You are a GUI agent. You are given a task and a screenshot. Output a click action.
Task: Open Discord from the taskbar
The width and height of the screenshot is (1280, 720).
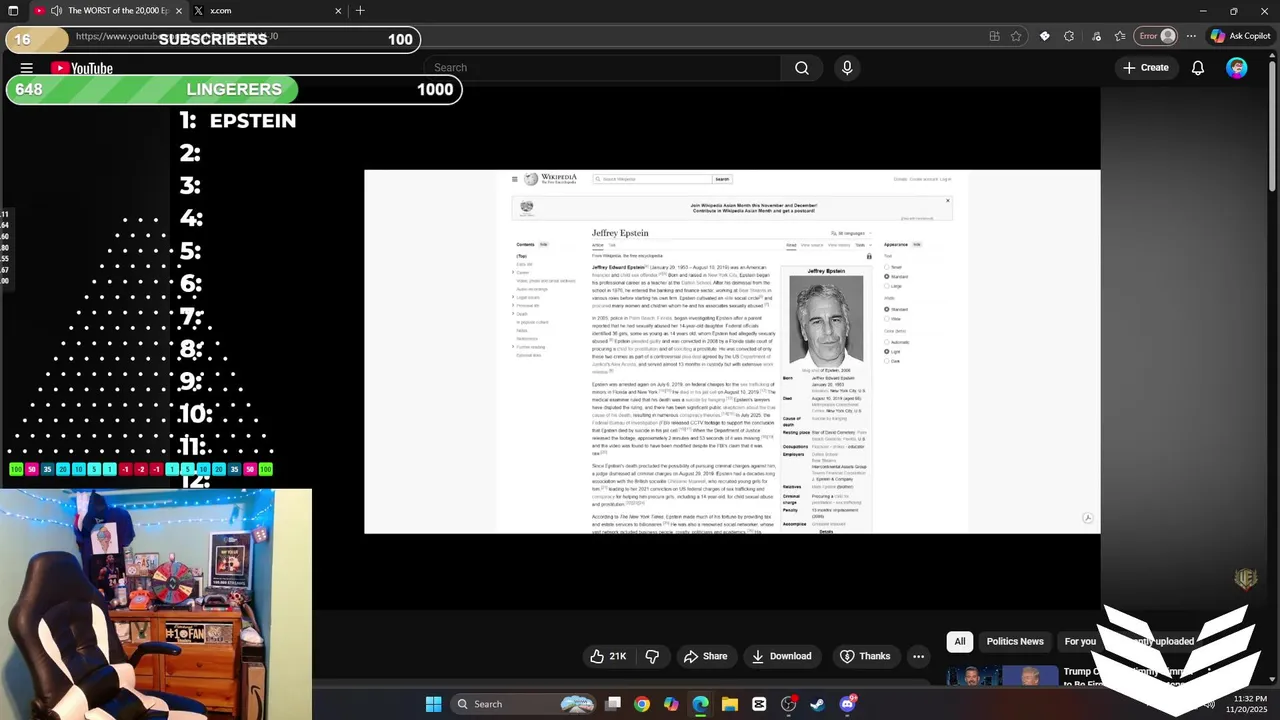tap(847, 704)
